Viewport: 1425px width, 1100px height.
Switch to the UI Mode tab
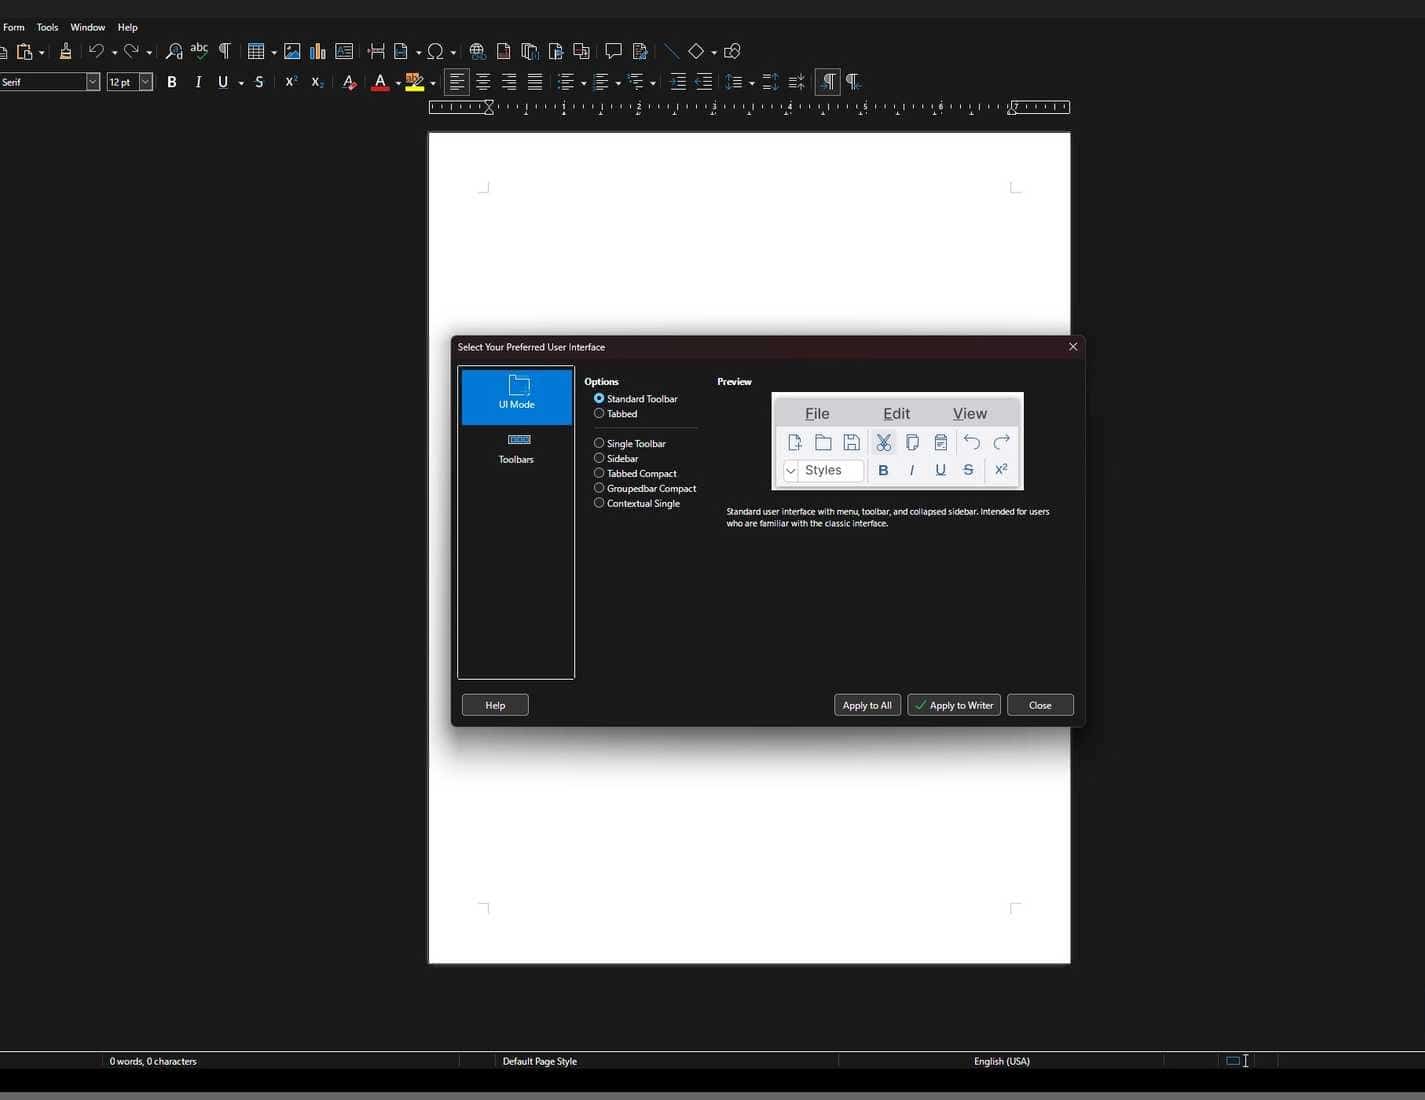pos(517,396)
